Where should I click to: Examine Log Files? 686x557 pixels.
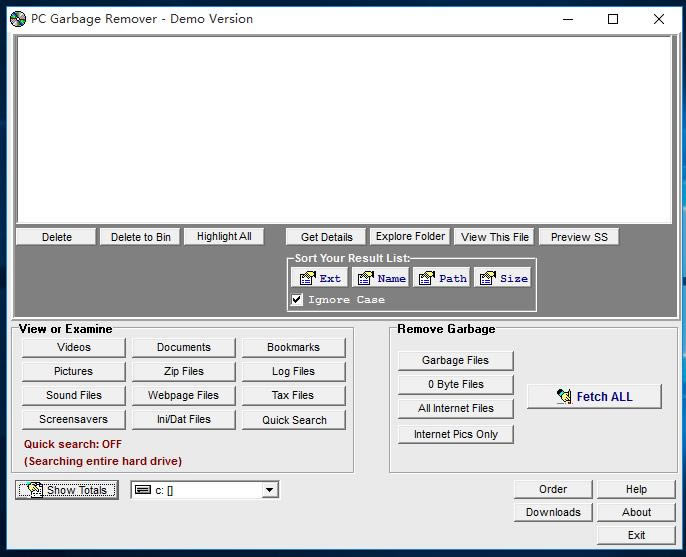pos(294,371)
